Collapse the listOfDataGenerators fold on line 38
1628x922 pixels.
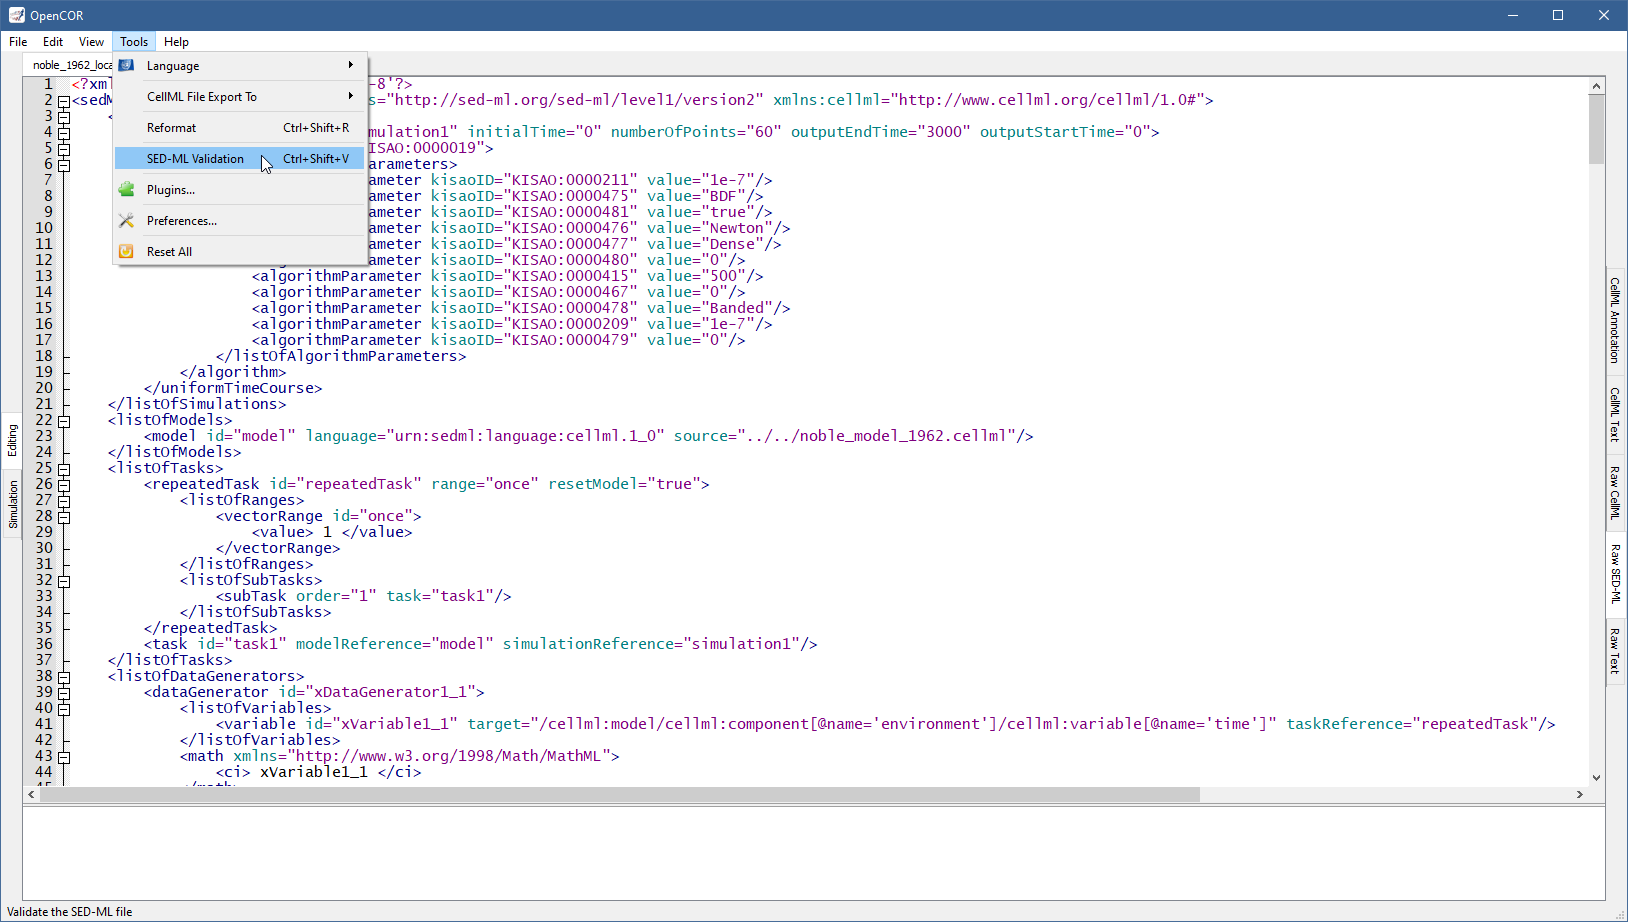coord(64,677)
